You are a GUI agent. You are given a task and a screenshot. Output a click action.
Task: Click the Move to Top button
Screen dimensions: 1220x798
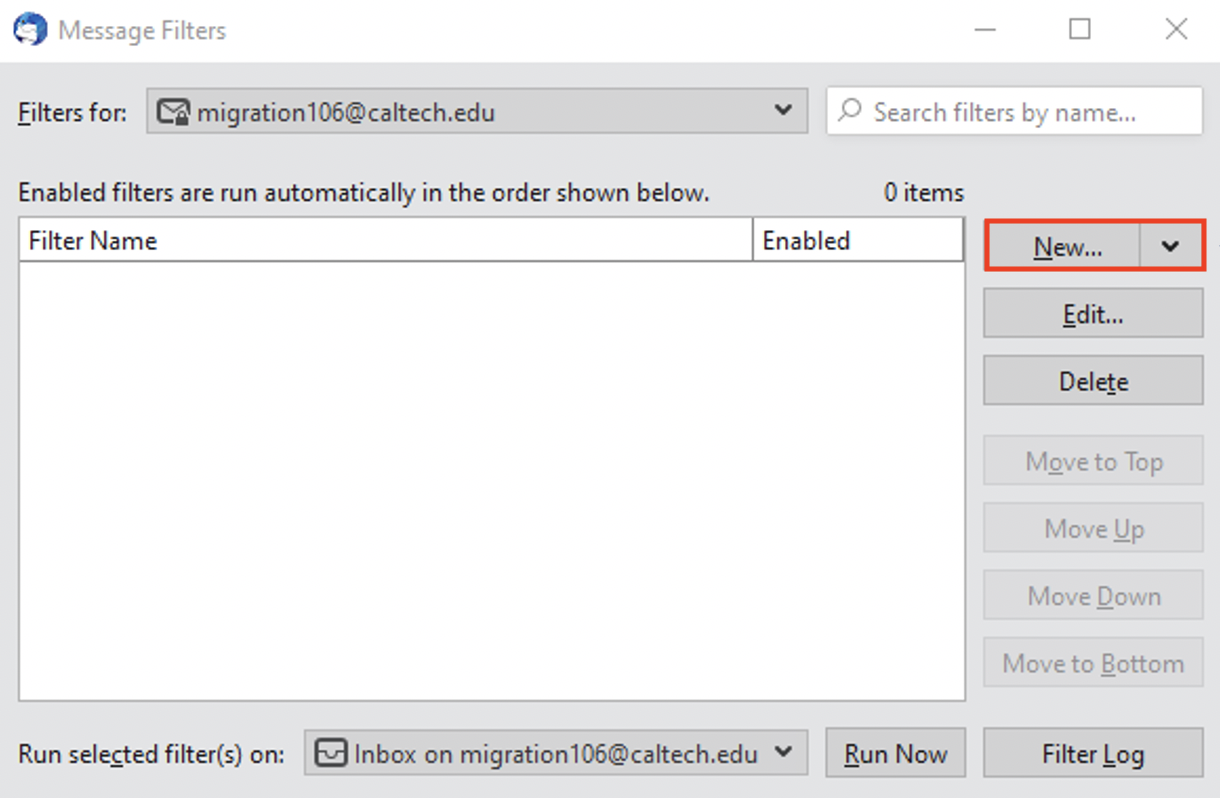point(1093,461)
